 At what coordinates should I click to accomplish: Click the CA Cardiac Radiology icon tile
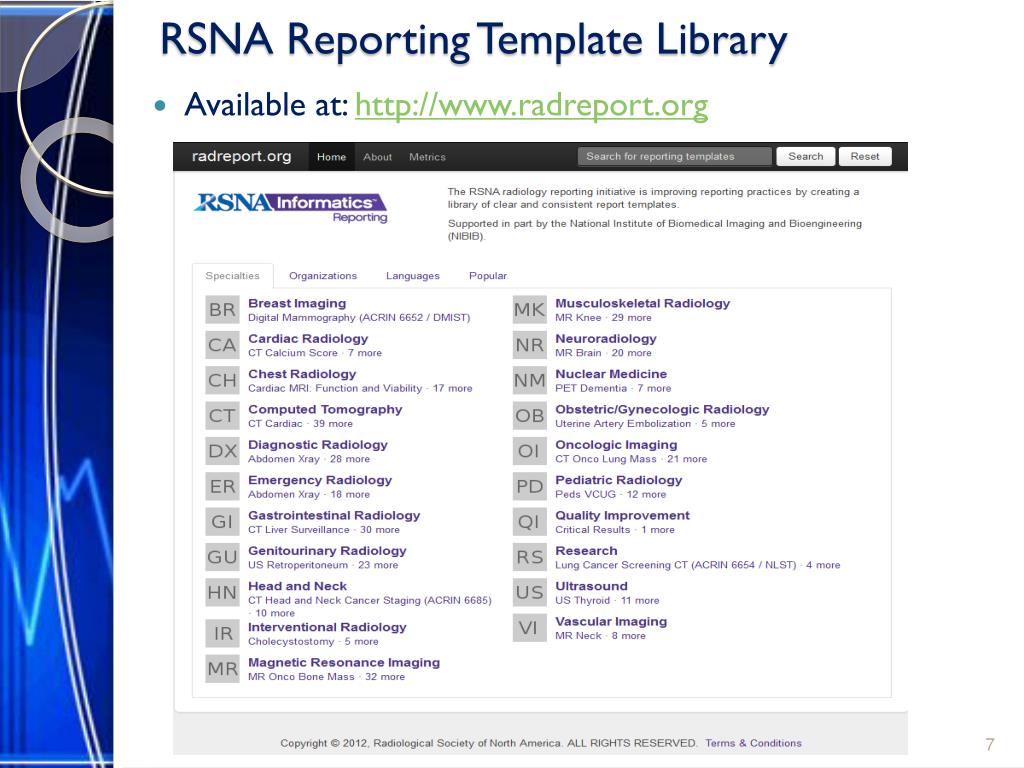222,345
